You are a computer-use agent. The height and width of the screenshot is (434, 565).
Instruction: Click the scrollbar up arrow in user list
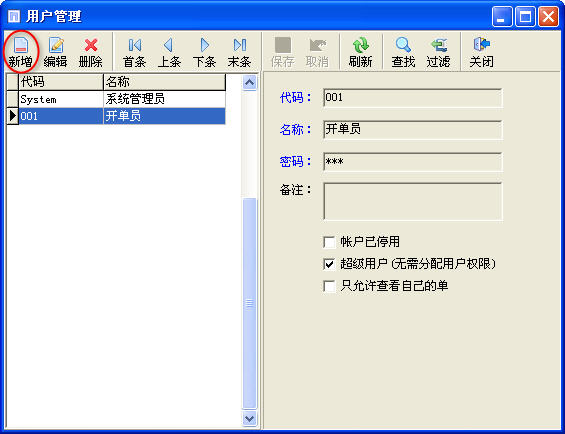click(x=249, y=83)
